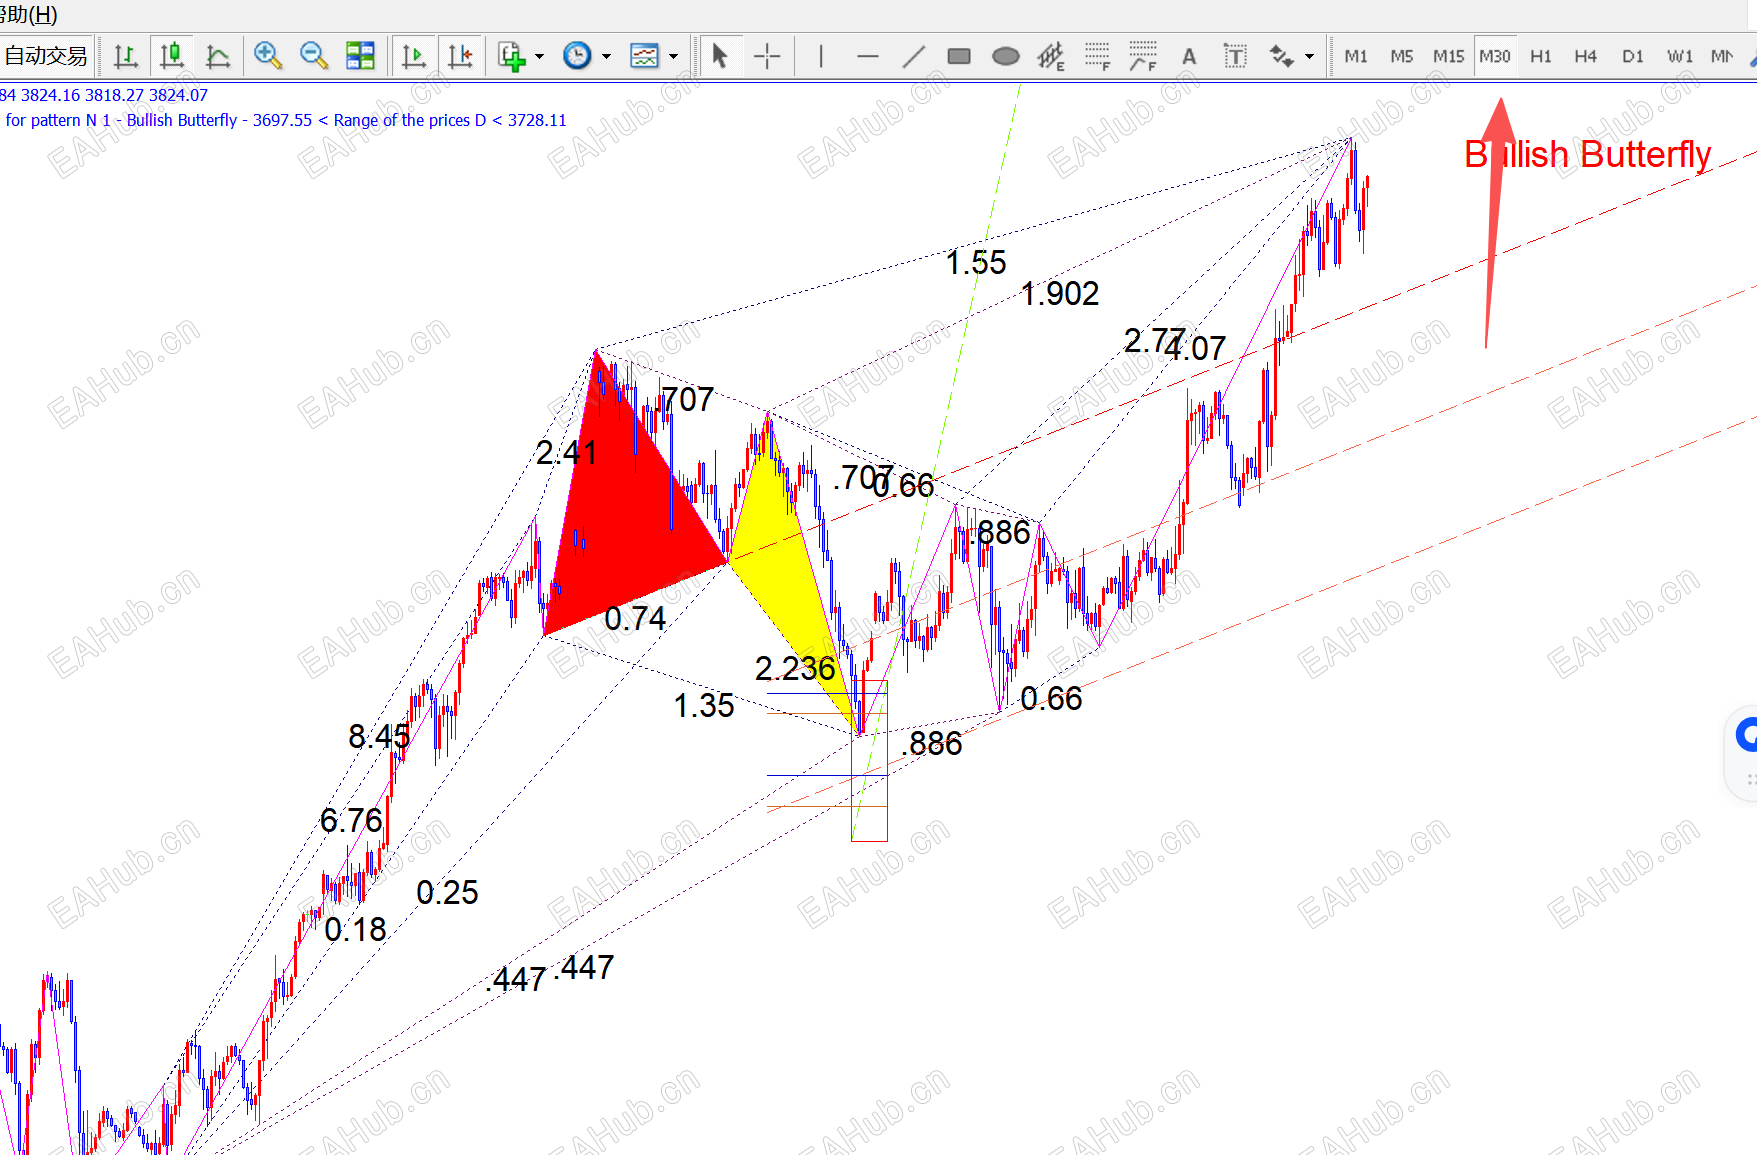The height and width of the screenshot is (1155, 1757).
Task: Select the text label tool
Action: pos(1235,56)
